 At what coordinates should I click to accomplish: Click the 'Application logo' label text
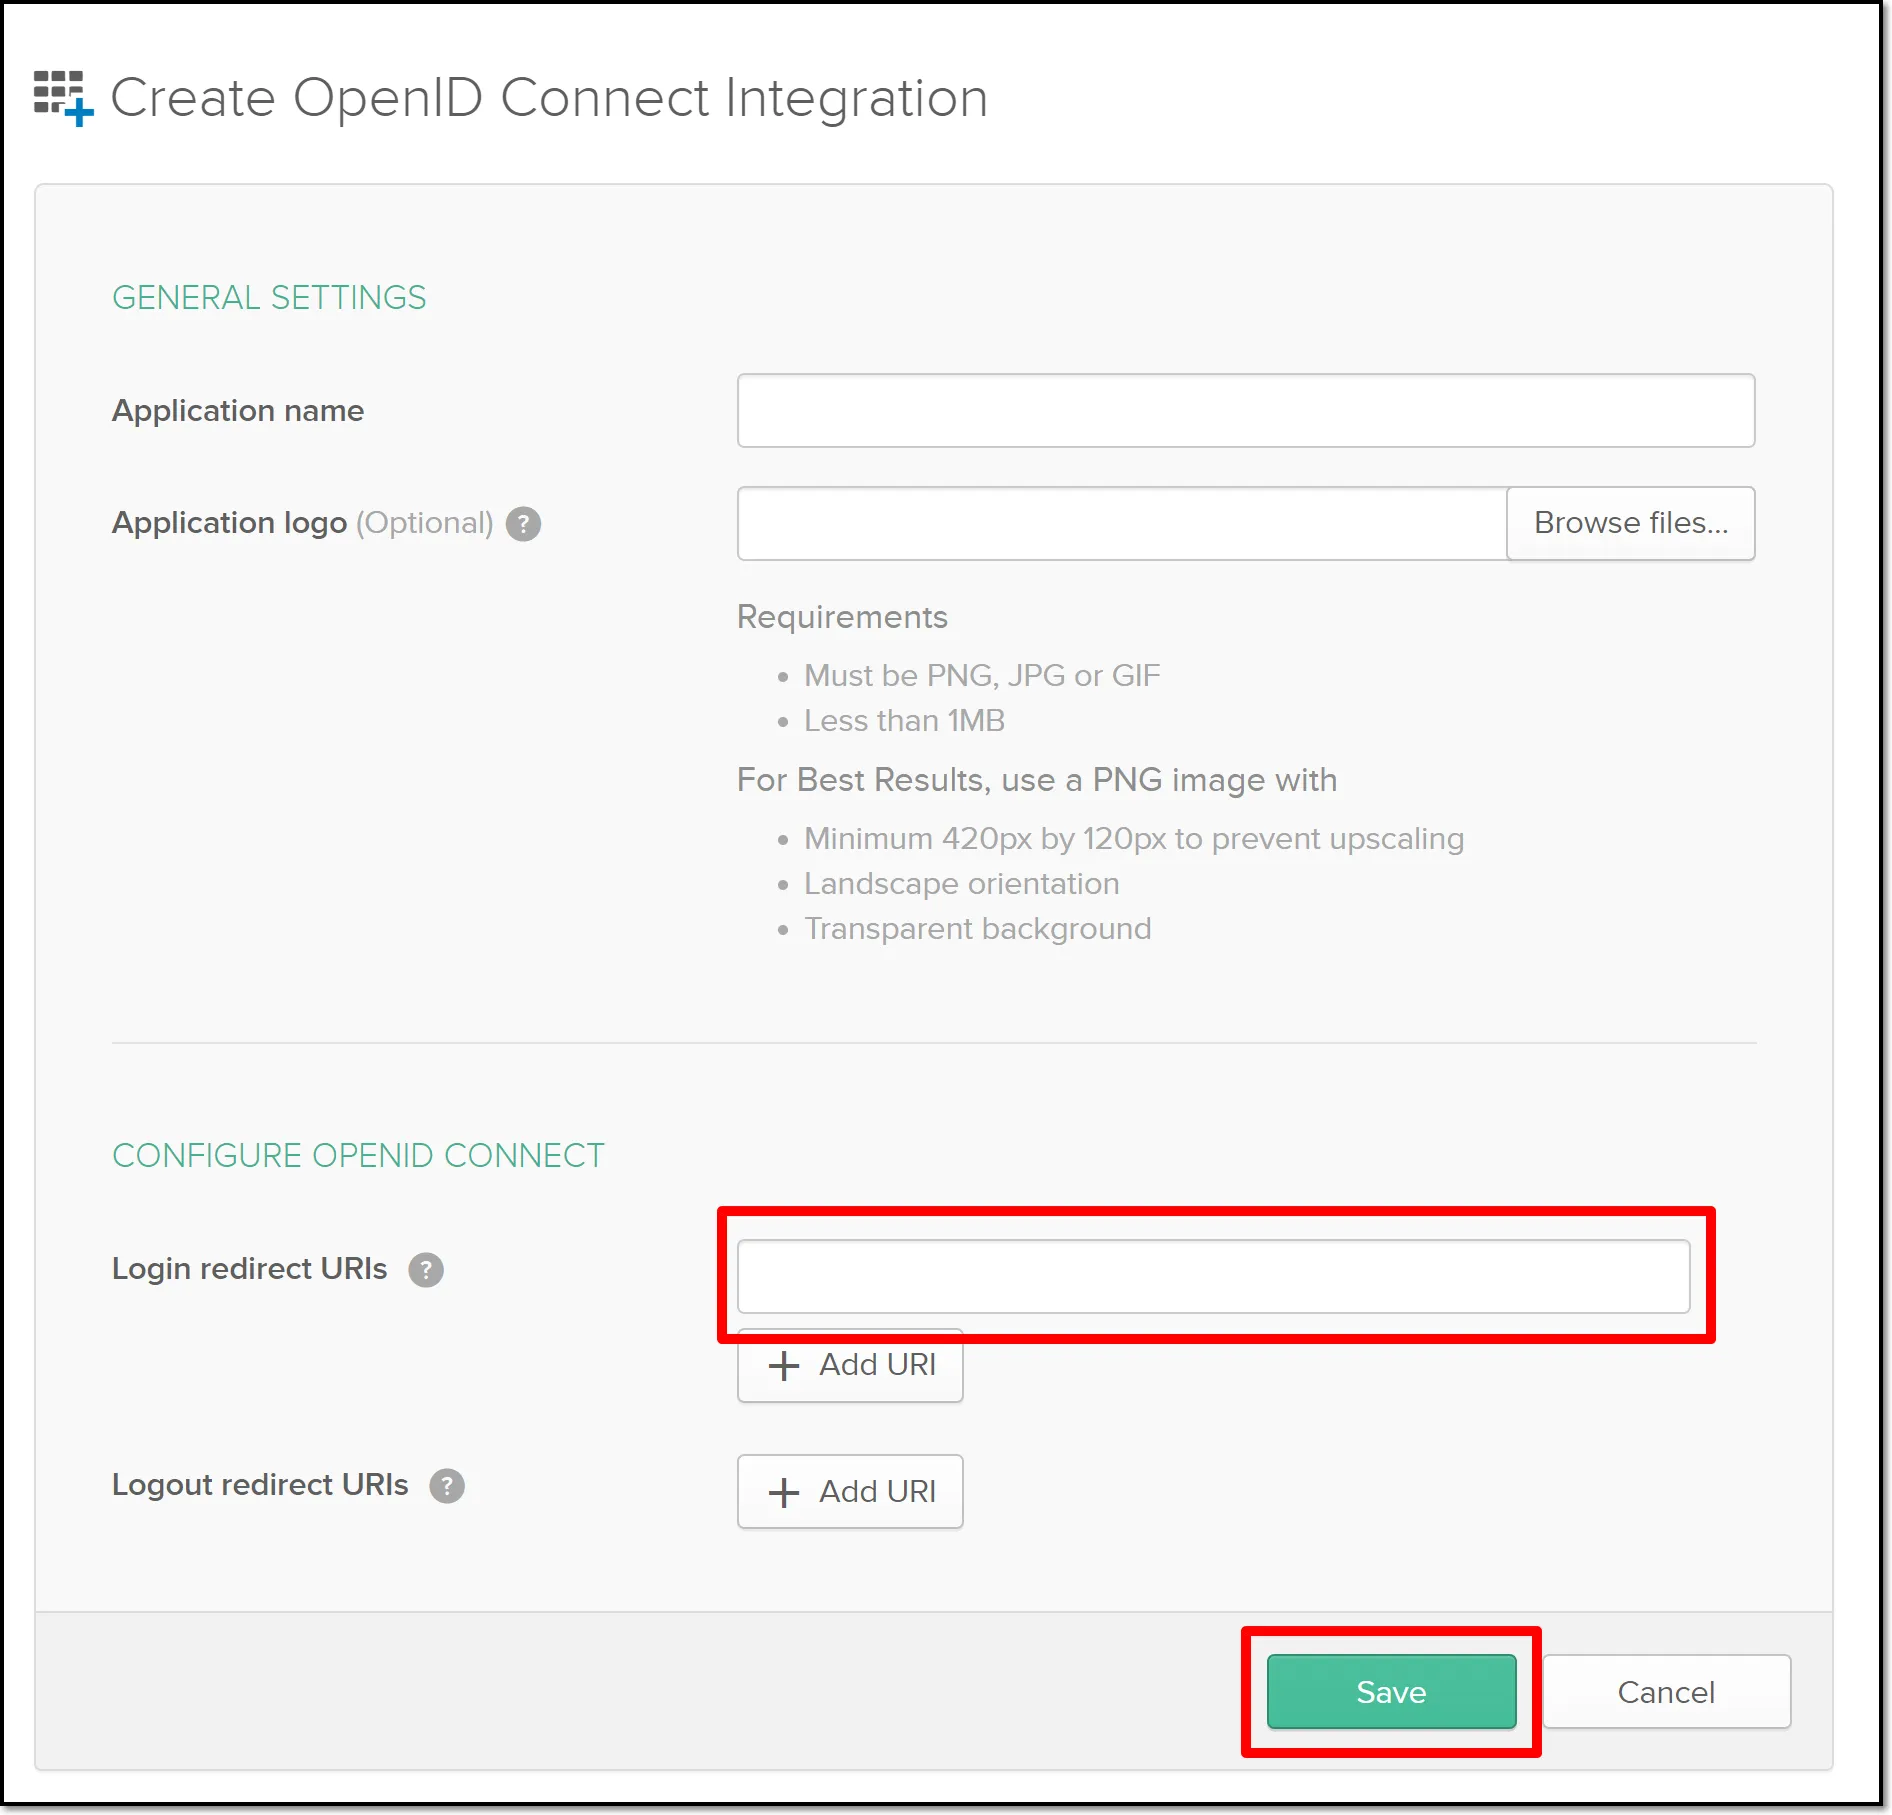[229, 523]
